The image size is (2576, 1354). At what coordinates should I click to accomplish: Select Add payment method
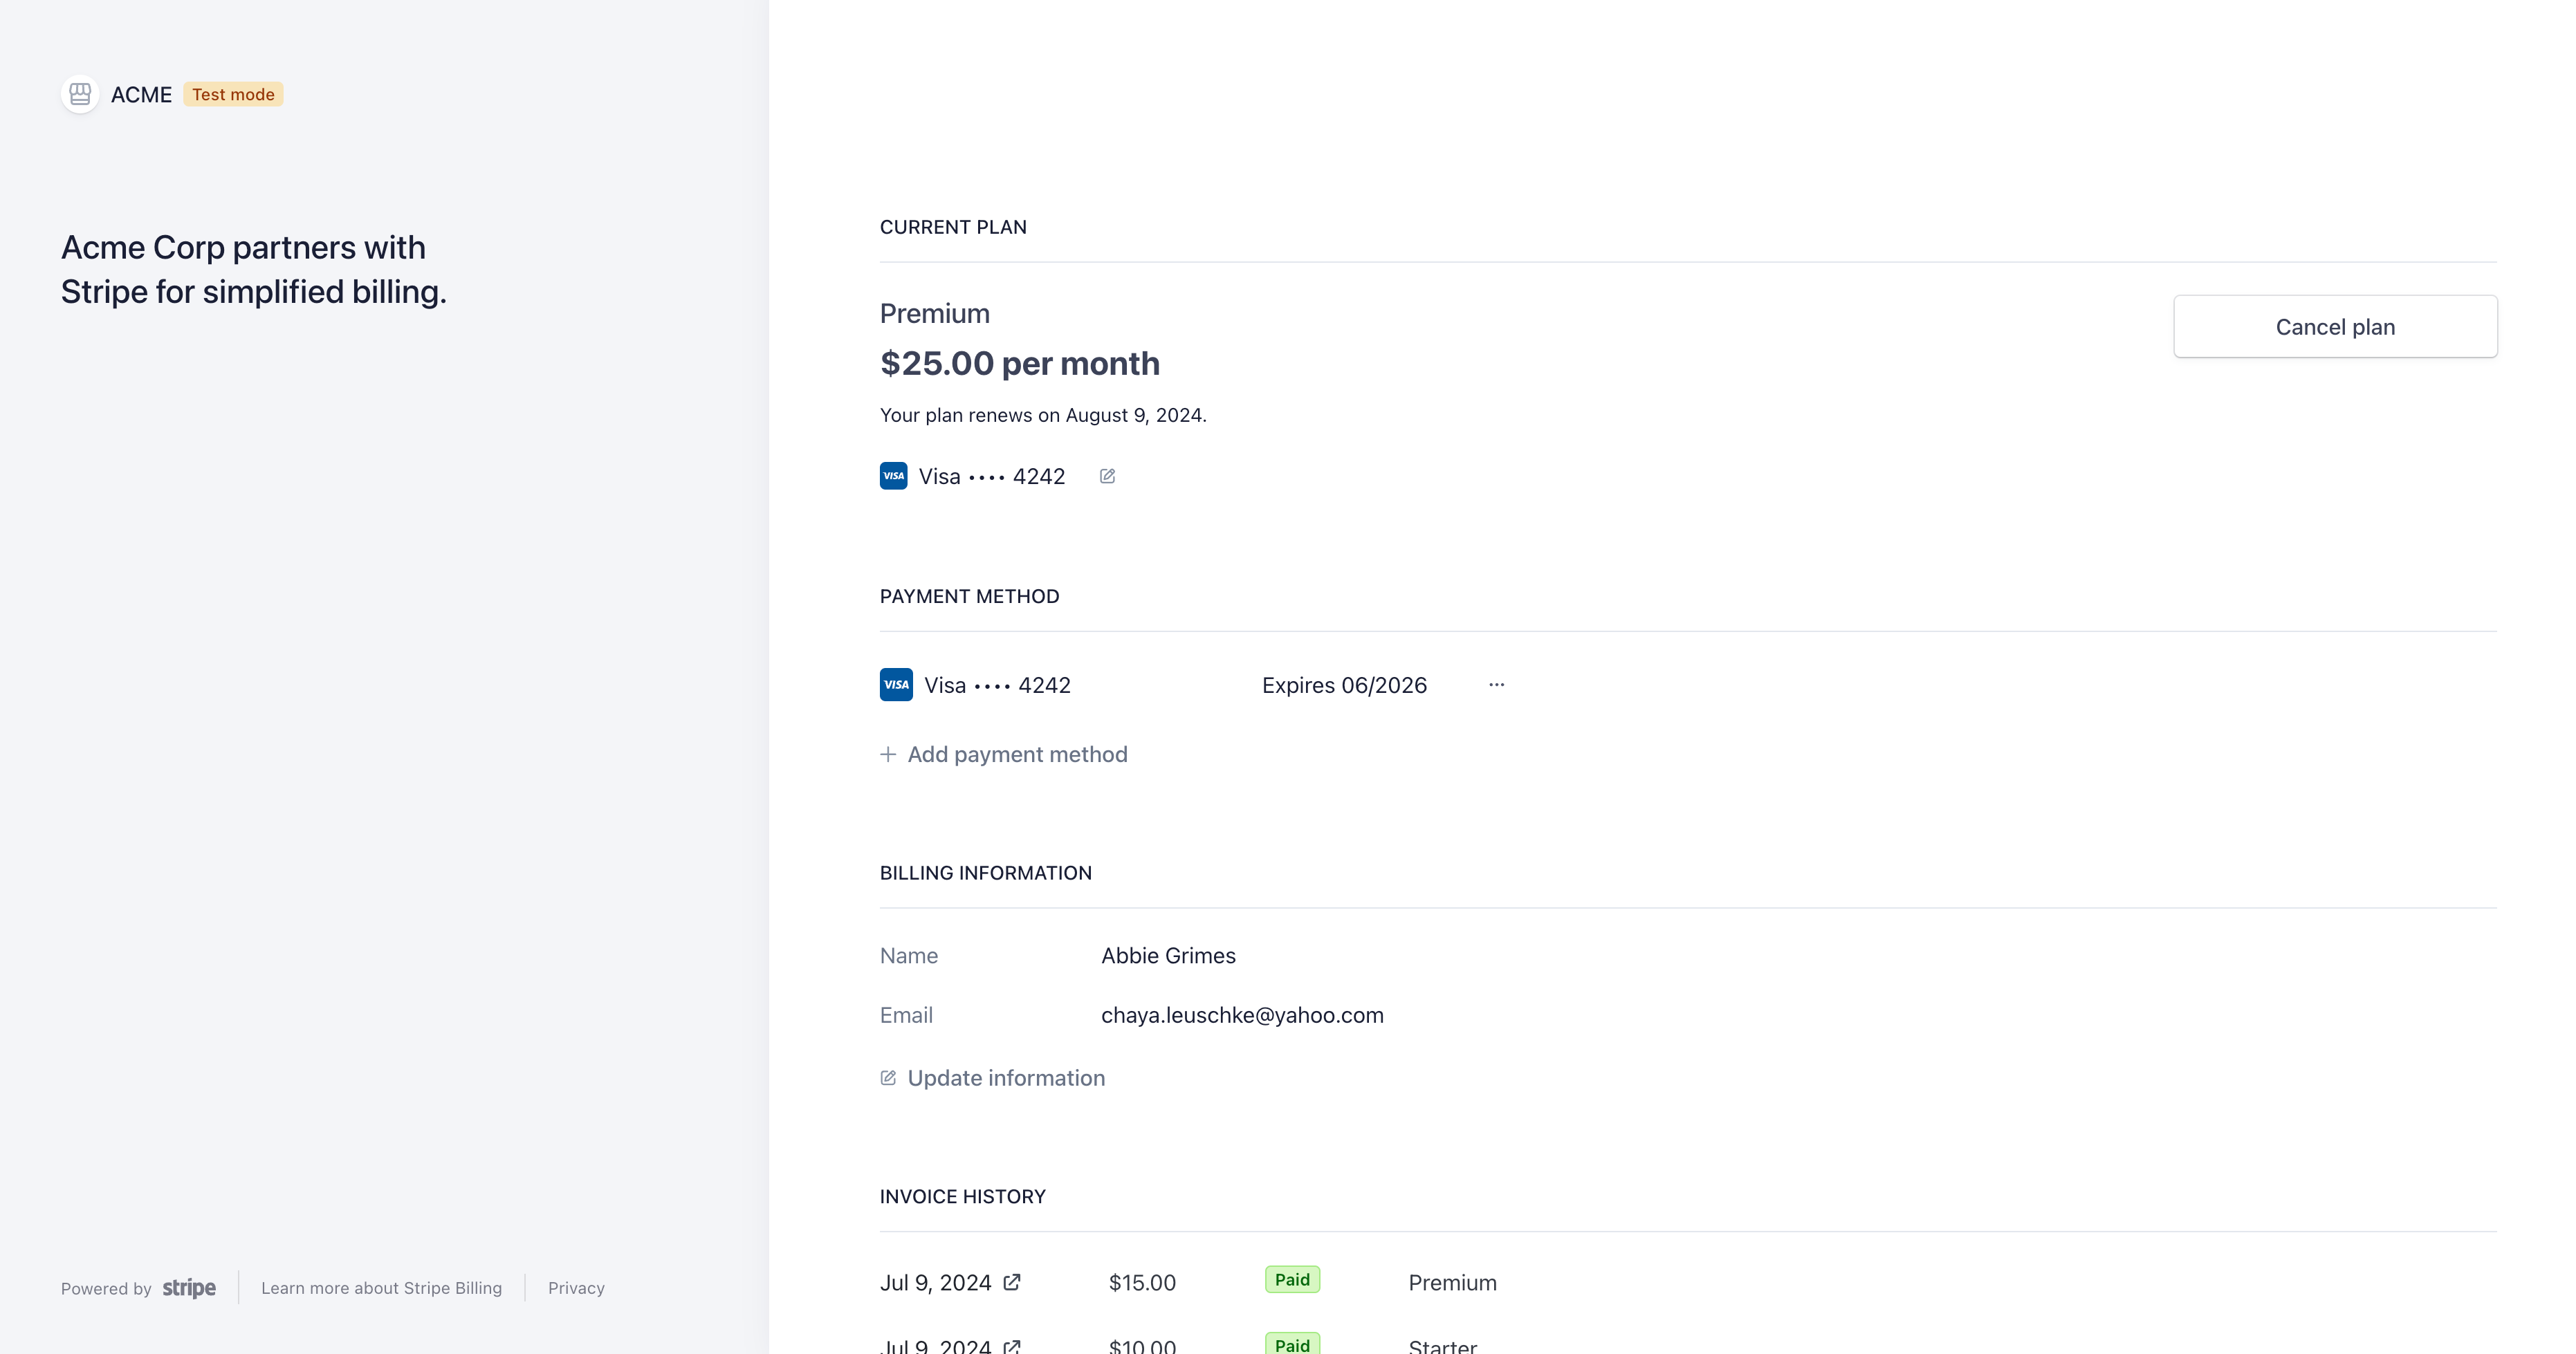click(1017, 754)
